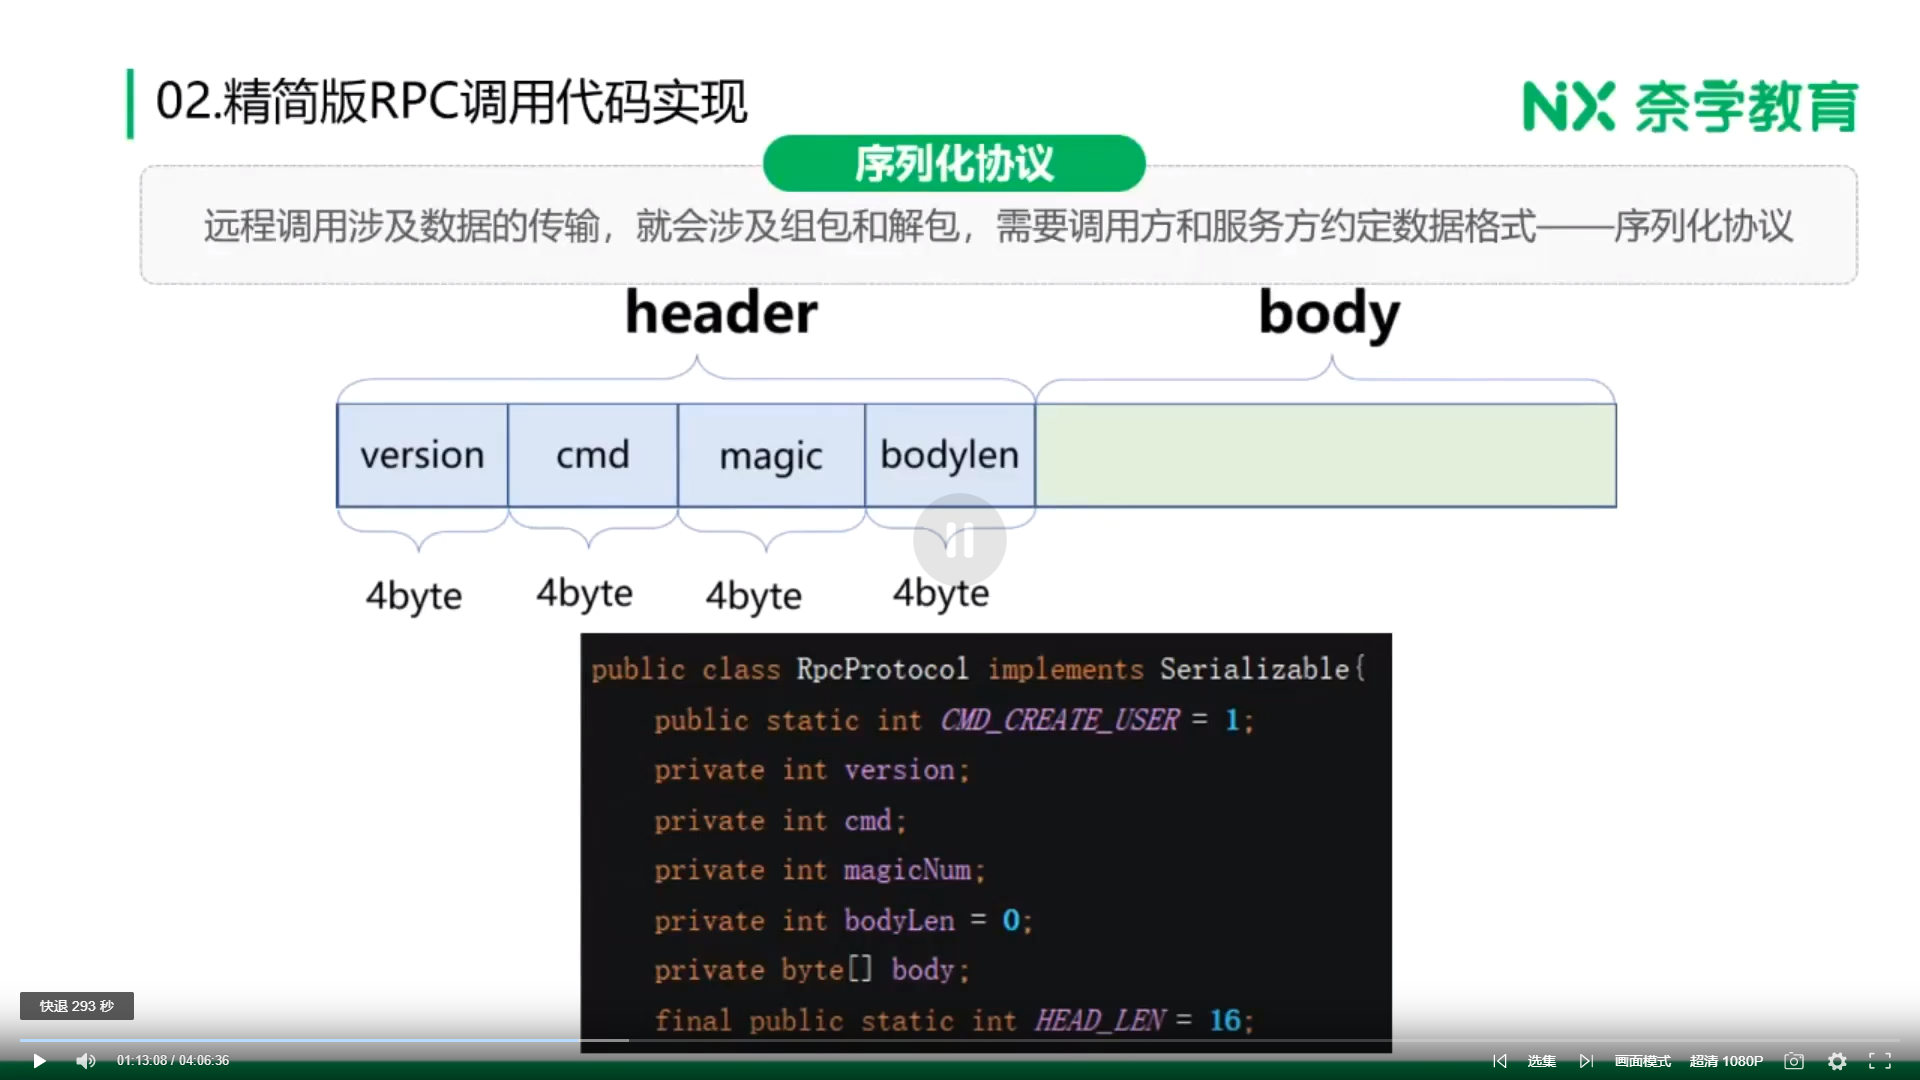Open the 选集 episode list
The image size is (1920, 1080).
[x=1541, y=1061]
